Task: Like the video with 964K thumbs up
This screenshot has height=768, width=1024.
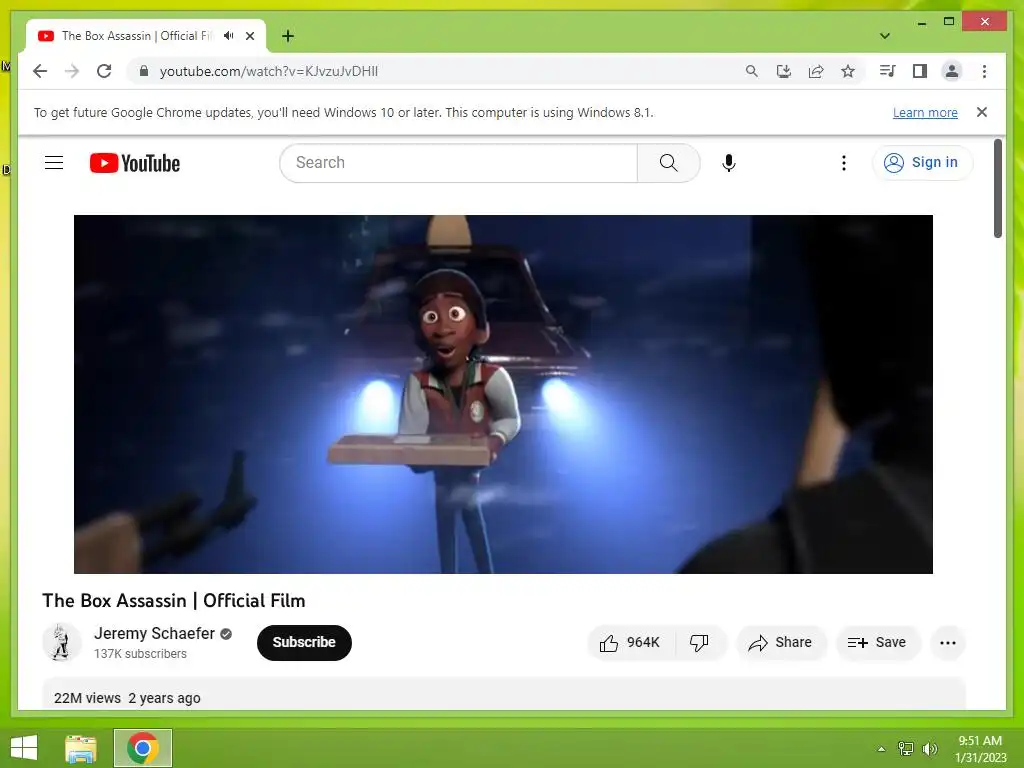Action: coord(630,643)
